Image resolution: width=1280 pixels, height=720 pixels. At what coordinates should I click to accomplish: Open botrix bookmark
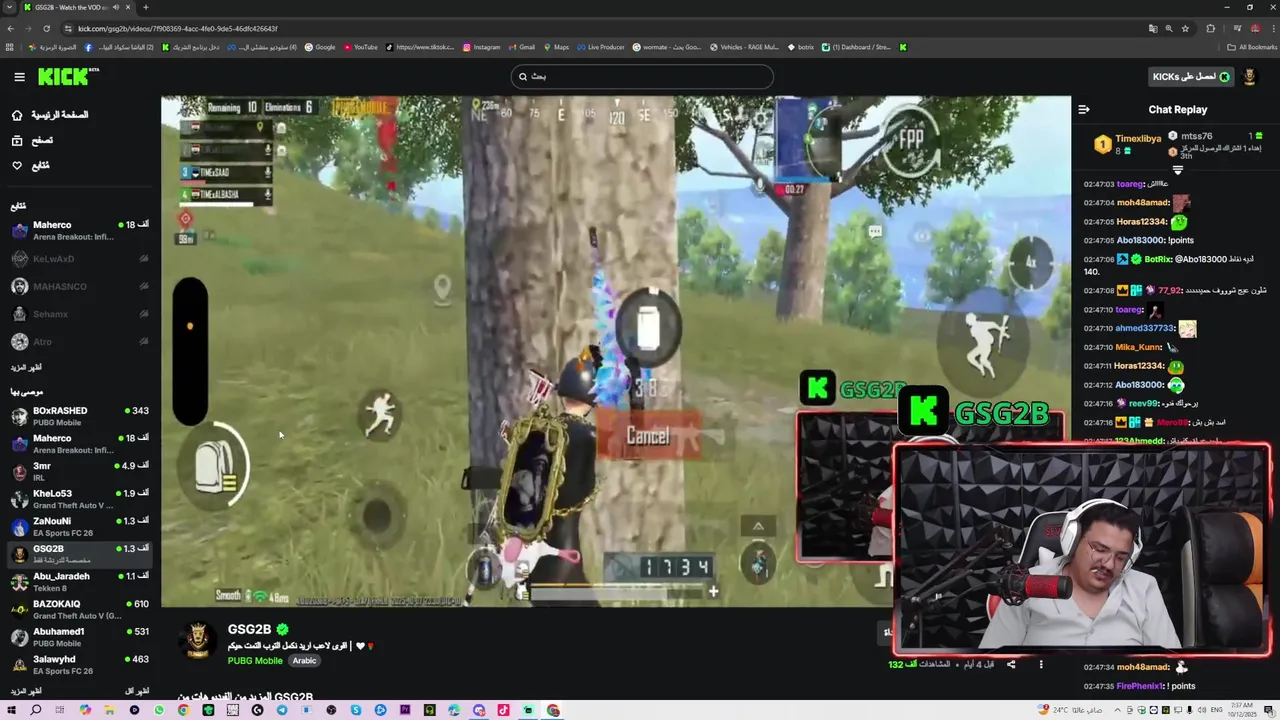click(x=801, y=47)
